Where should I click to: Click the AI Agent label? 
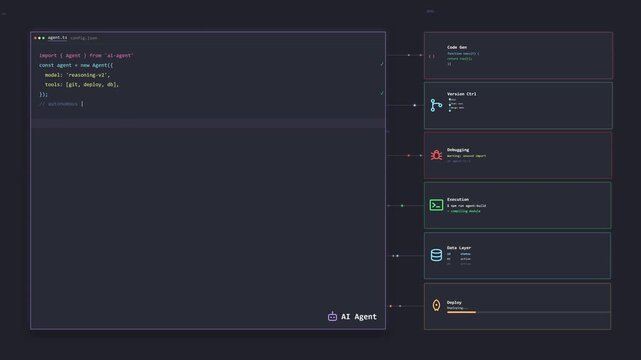[359, 317]
